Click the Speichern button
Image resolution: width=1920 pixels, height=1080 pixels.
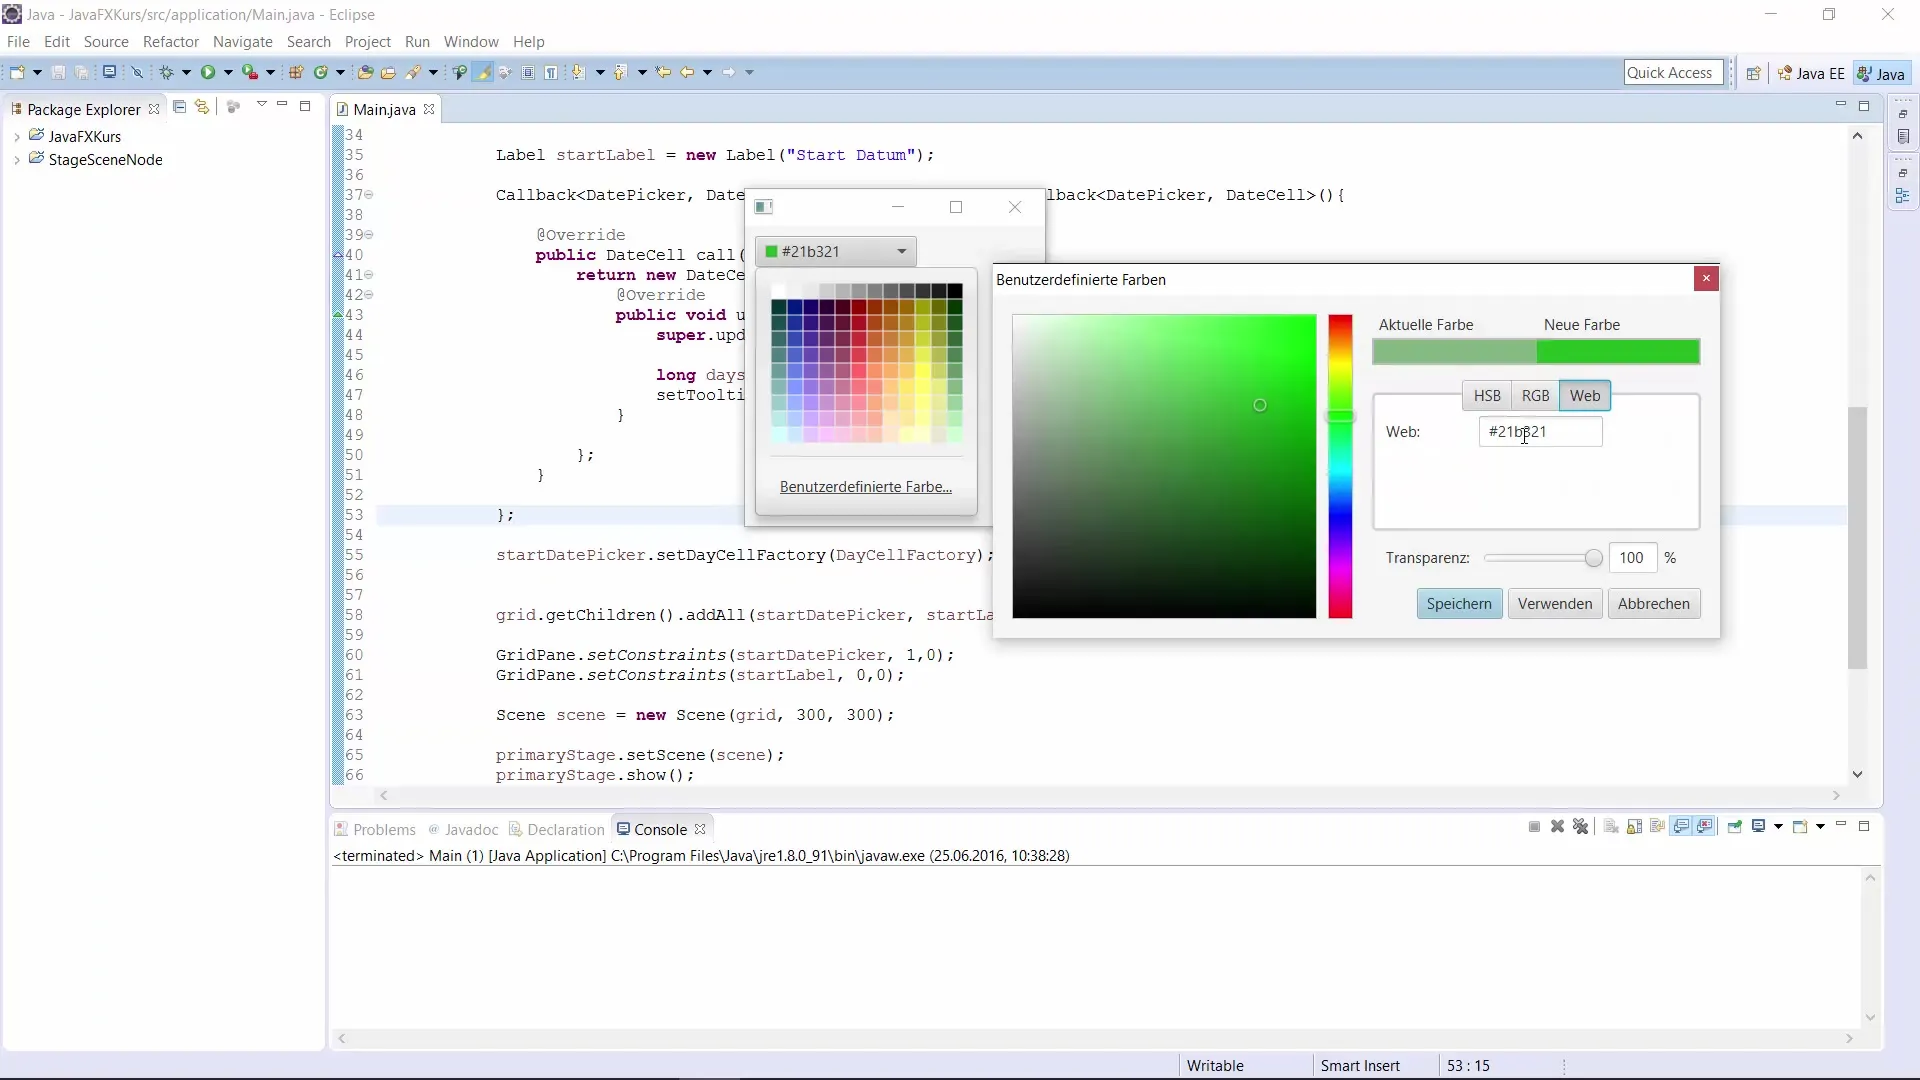[x=1459, y=604]
